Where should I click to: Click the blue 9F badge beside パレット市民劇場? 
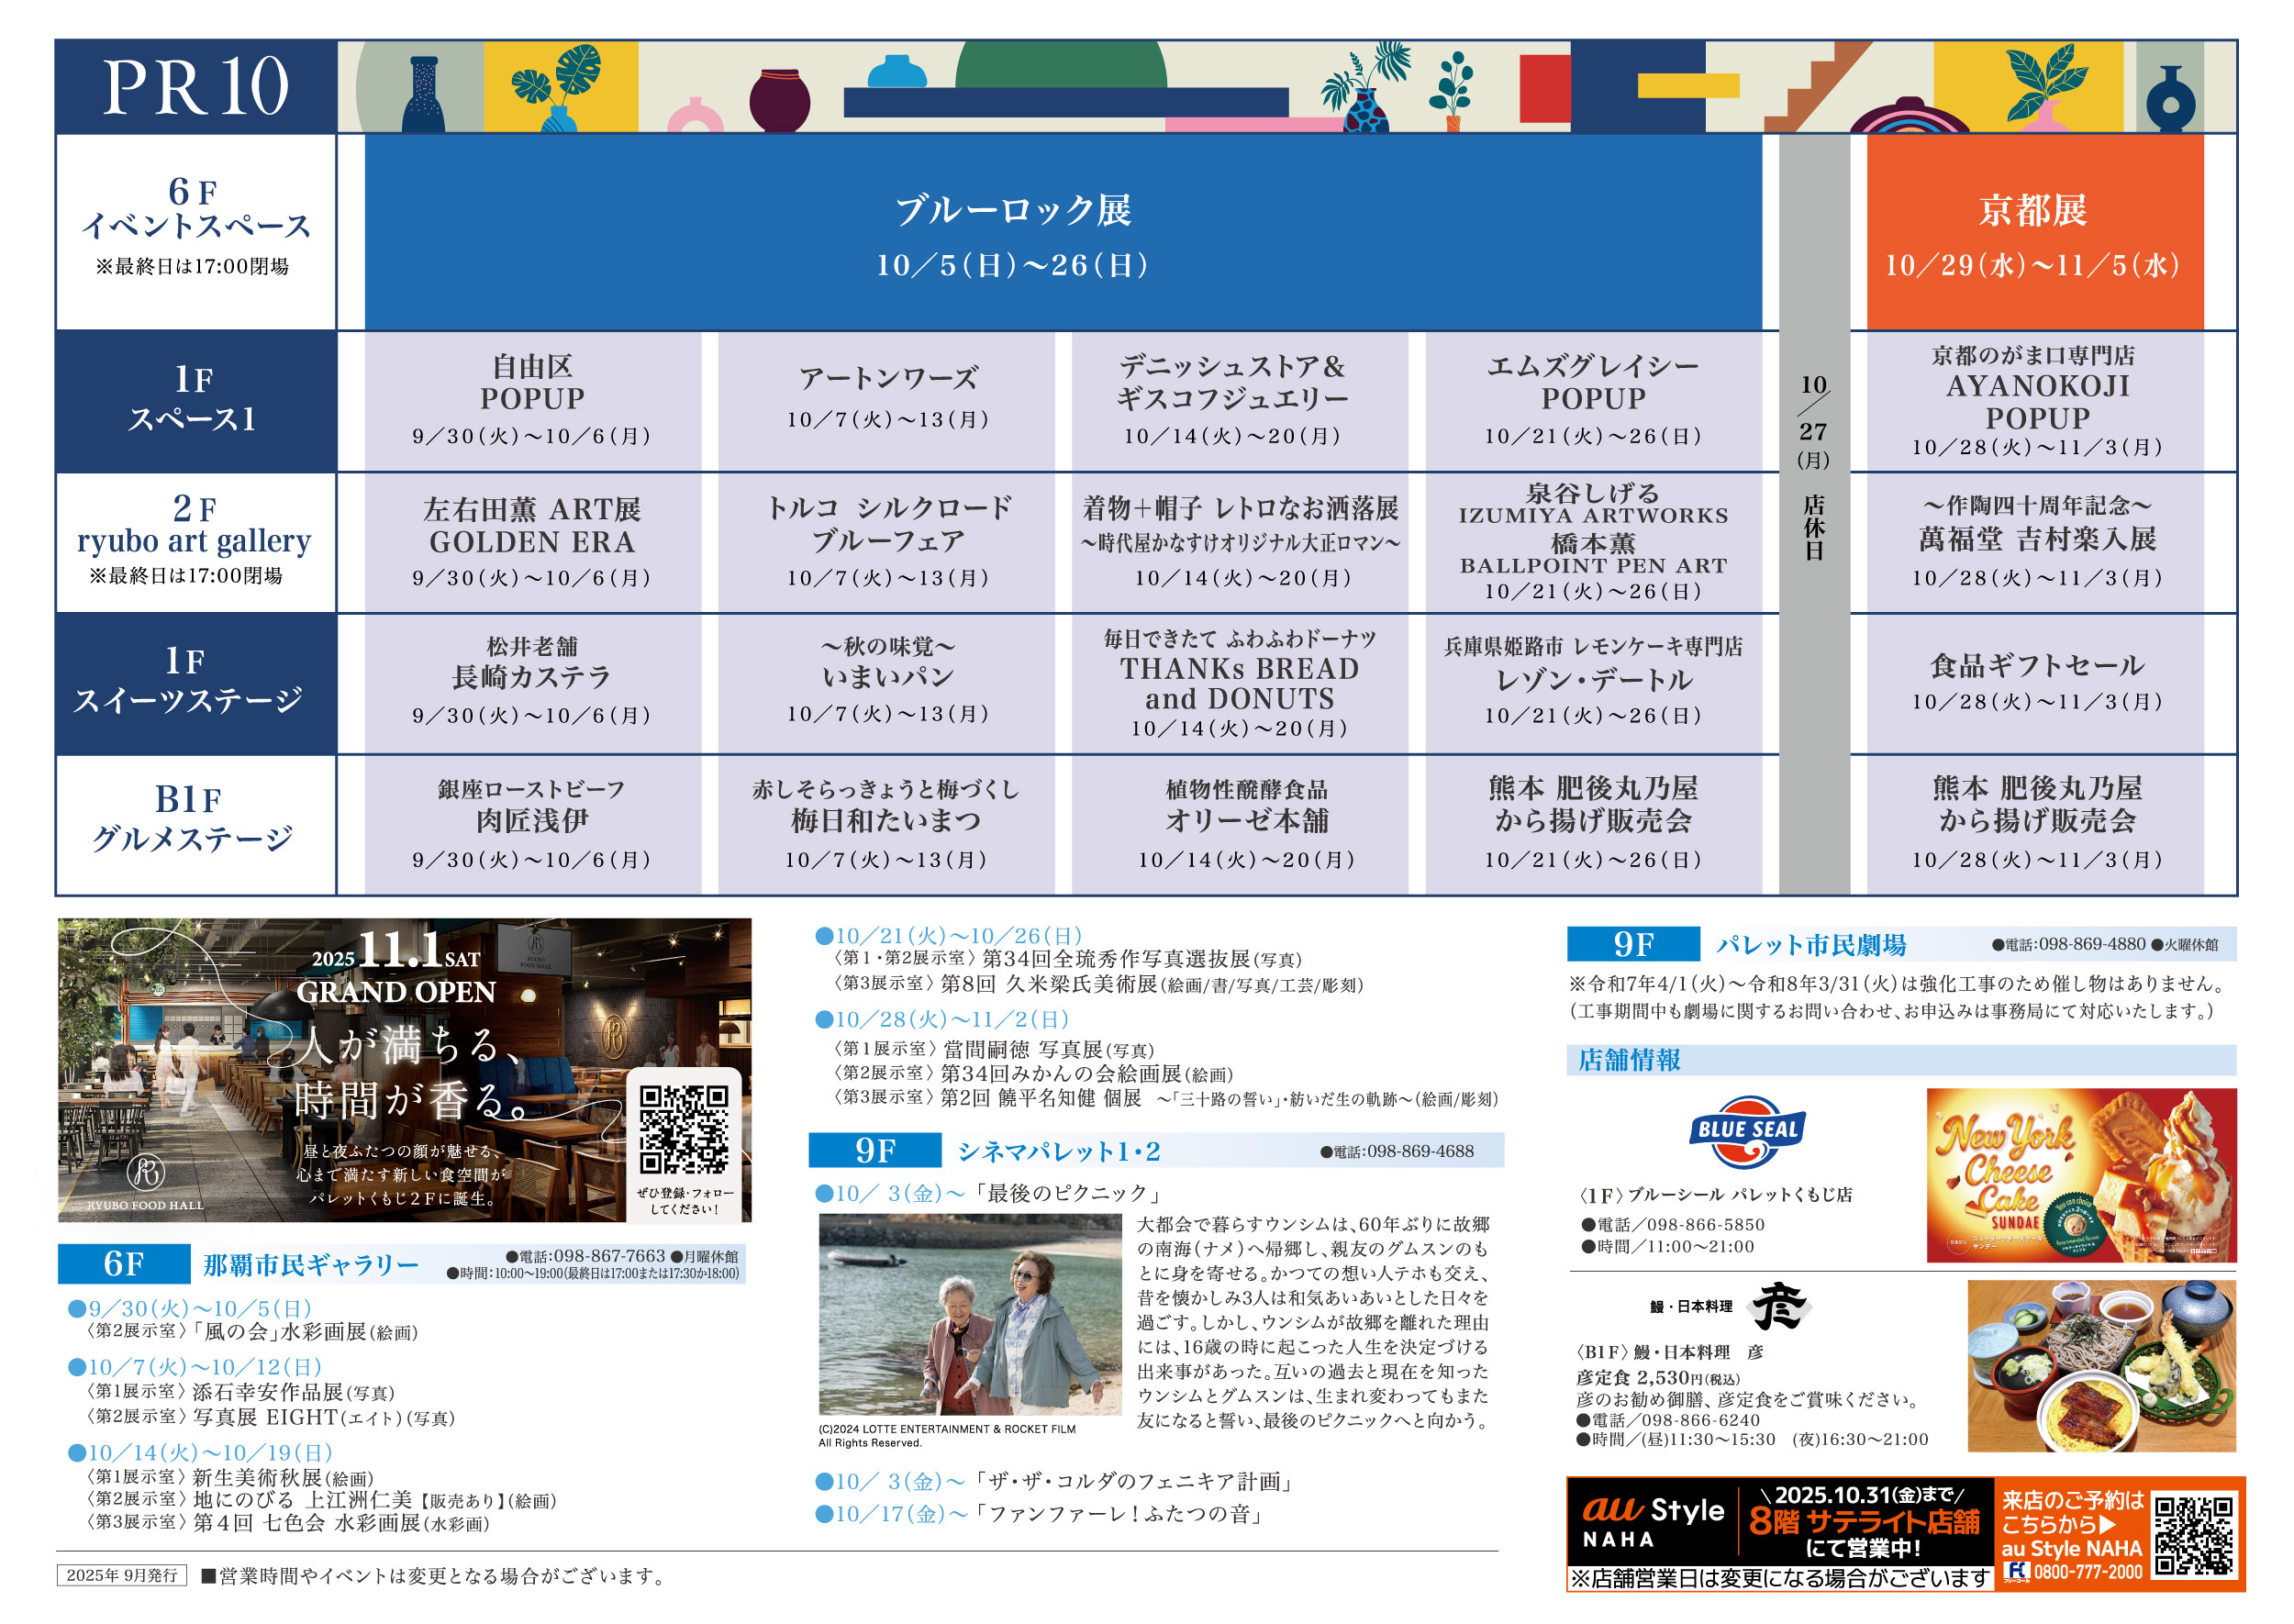1632,944
